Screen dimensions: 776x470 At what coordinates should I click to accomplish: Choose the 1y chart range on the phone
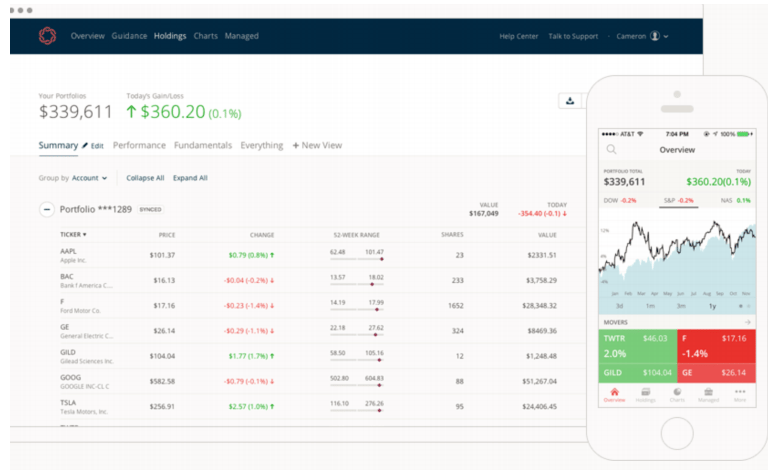(x=712, y=306)
